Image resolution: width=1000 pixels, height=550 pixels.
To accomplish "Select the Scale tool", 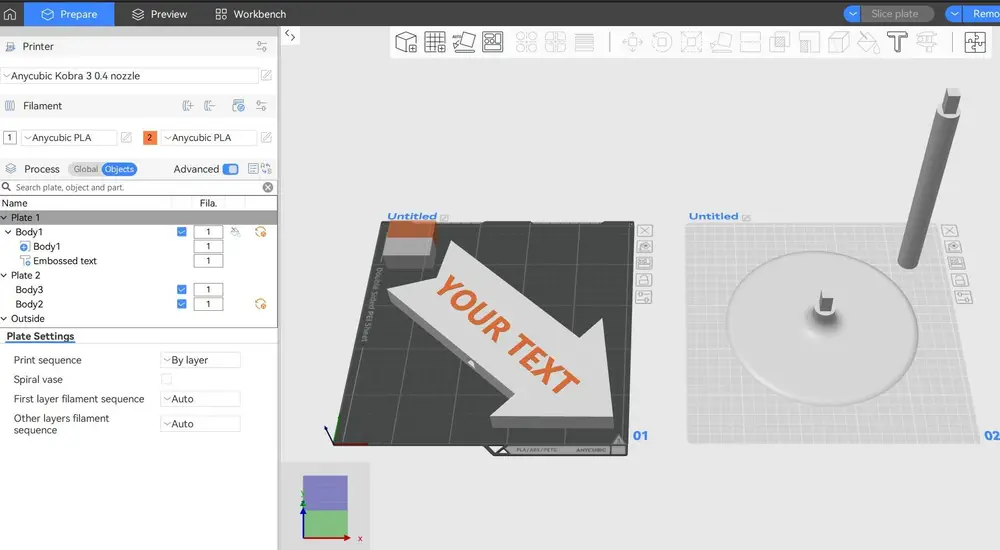I will click(x=691, y=42).
